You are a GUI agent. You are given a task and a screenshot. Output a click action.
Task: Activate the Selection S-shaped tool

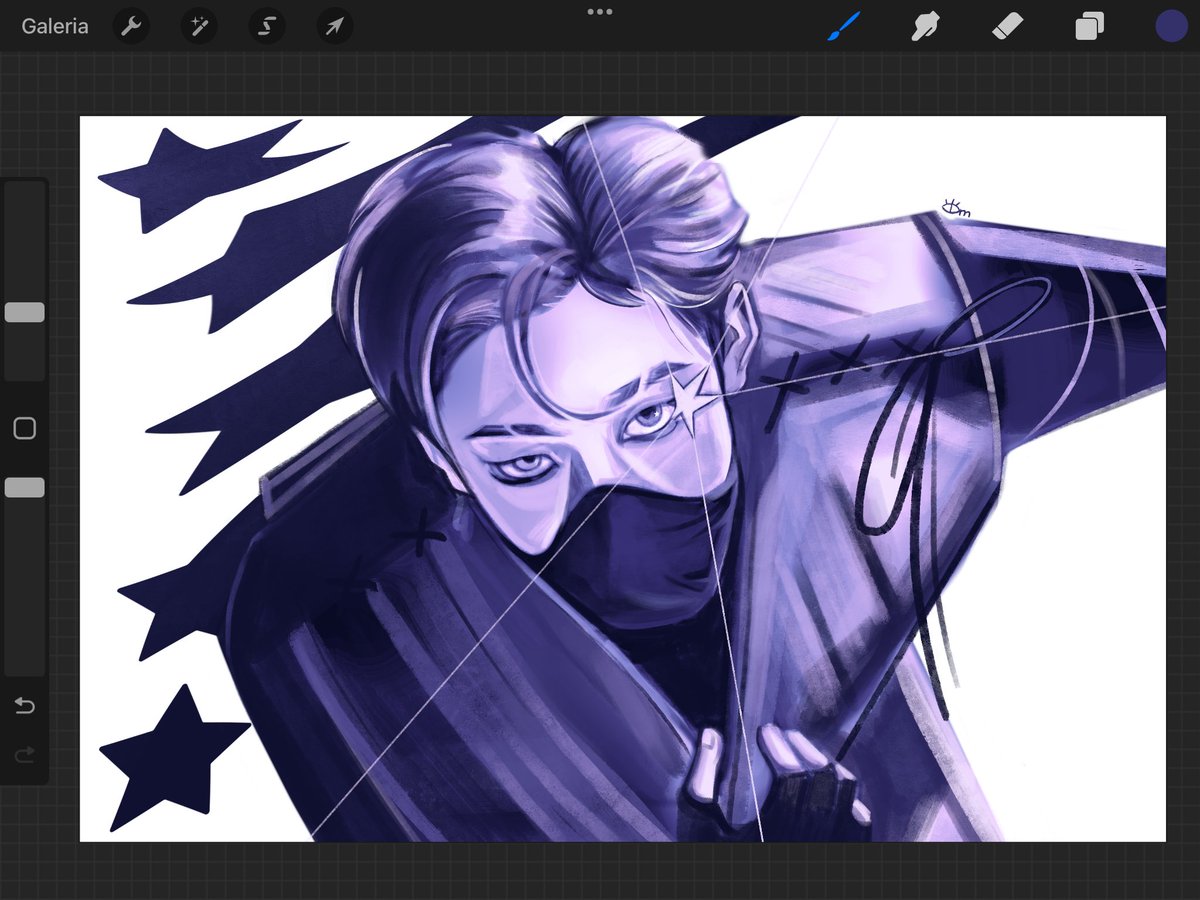point(267,27)
